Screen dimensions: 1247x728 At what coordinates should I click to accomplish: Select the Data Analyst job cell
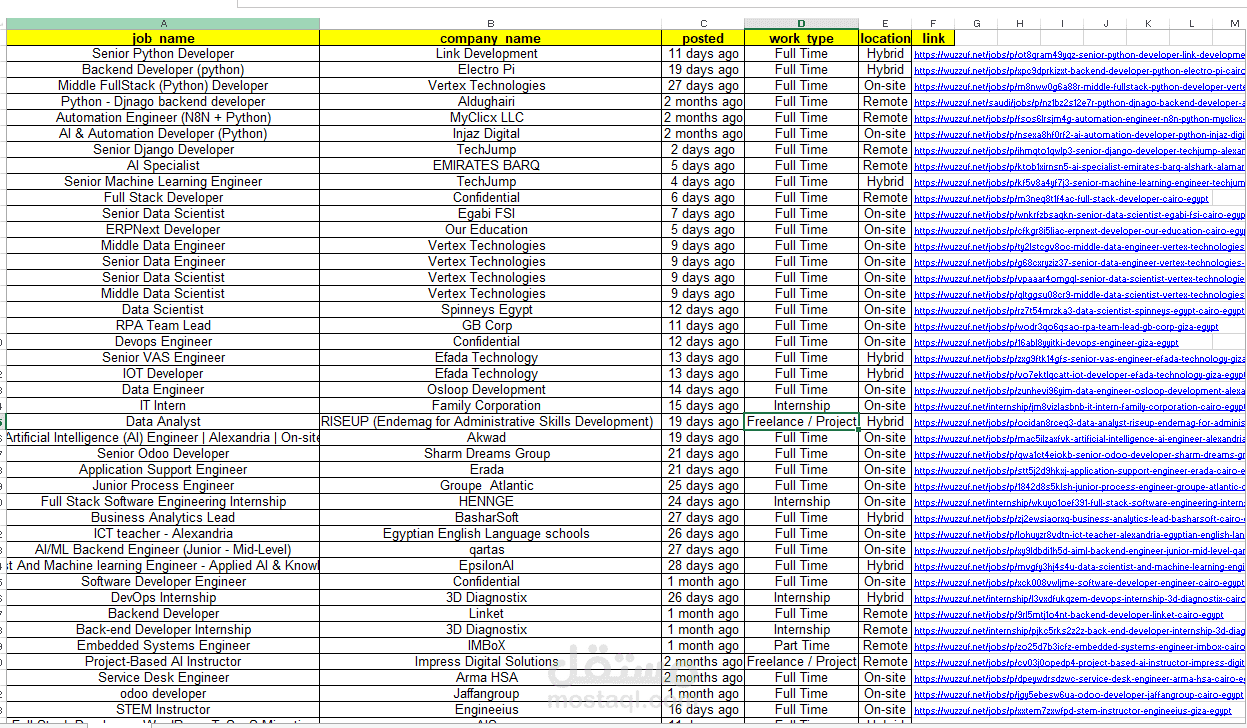tap(163, 422)
